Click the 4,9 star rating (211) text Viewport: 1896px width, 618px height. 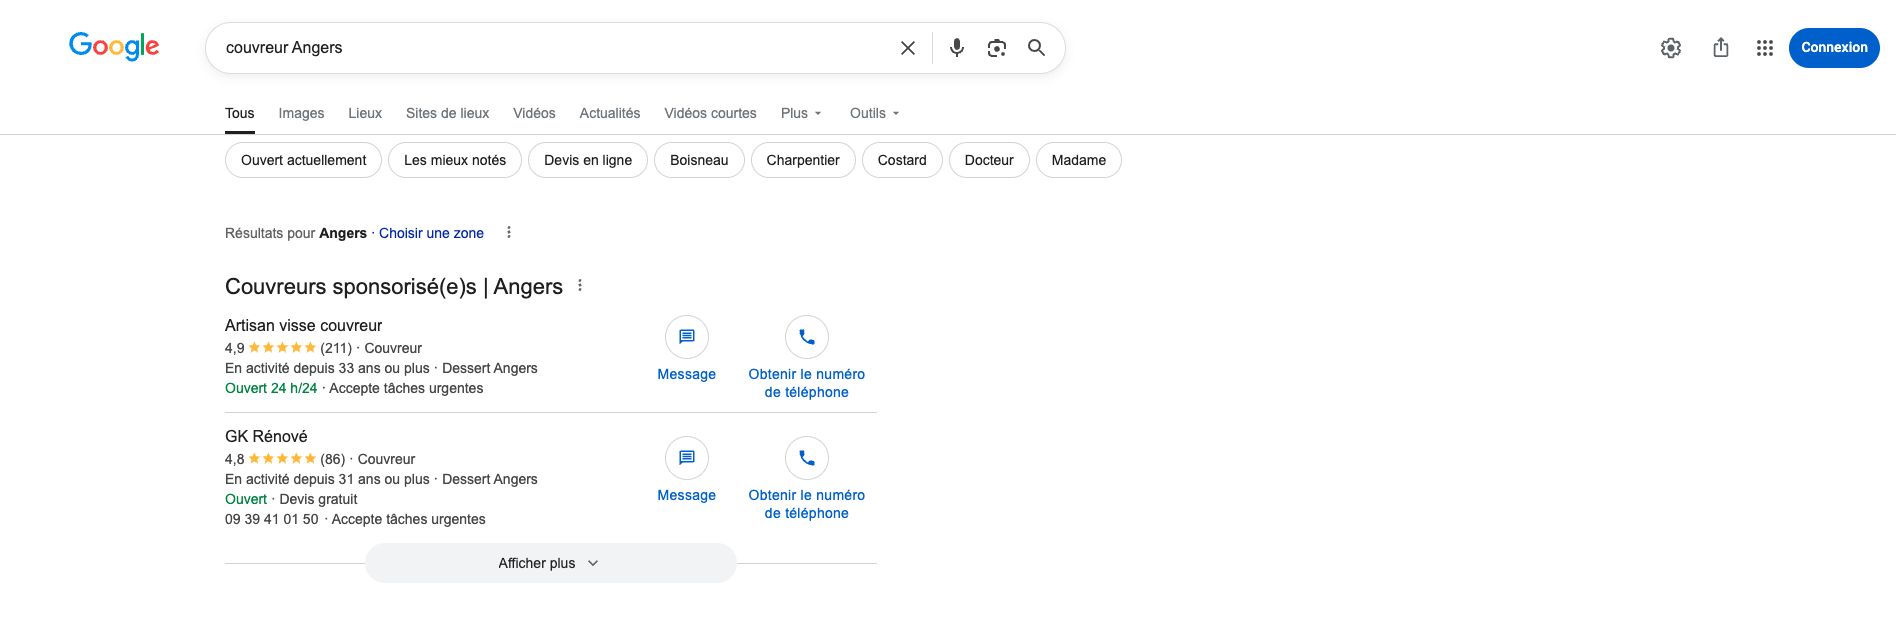tap(289, 348)
